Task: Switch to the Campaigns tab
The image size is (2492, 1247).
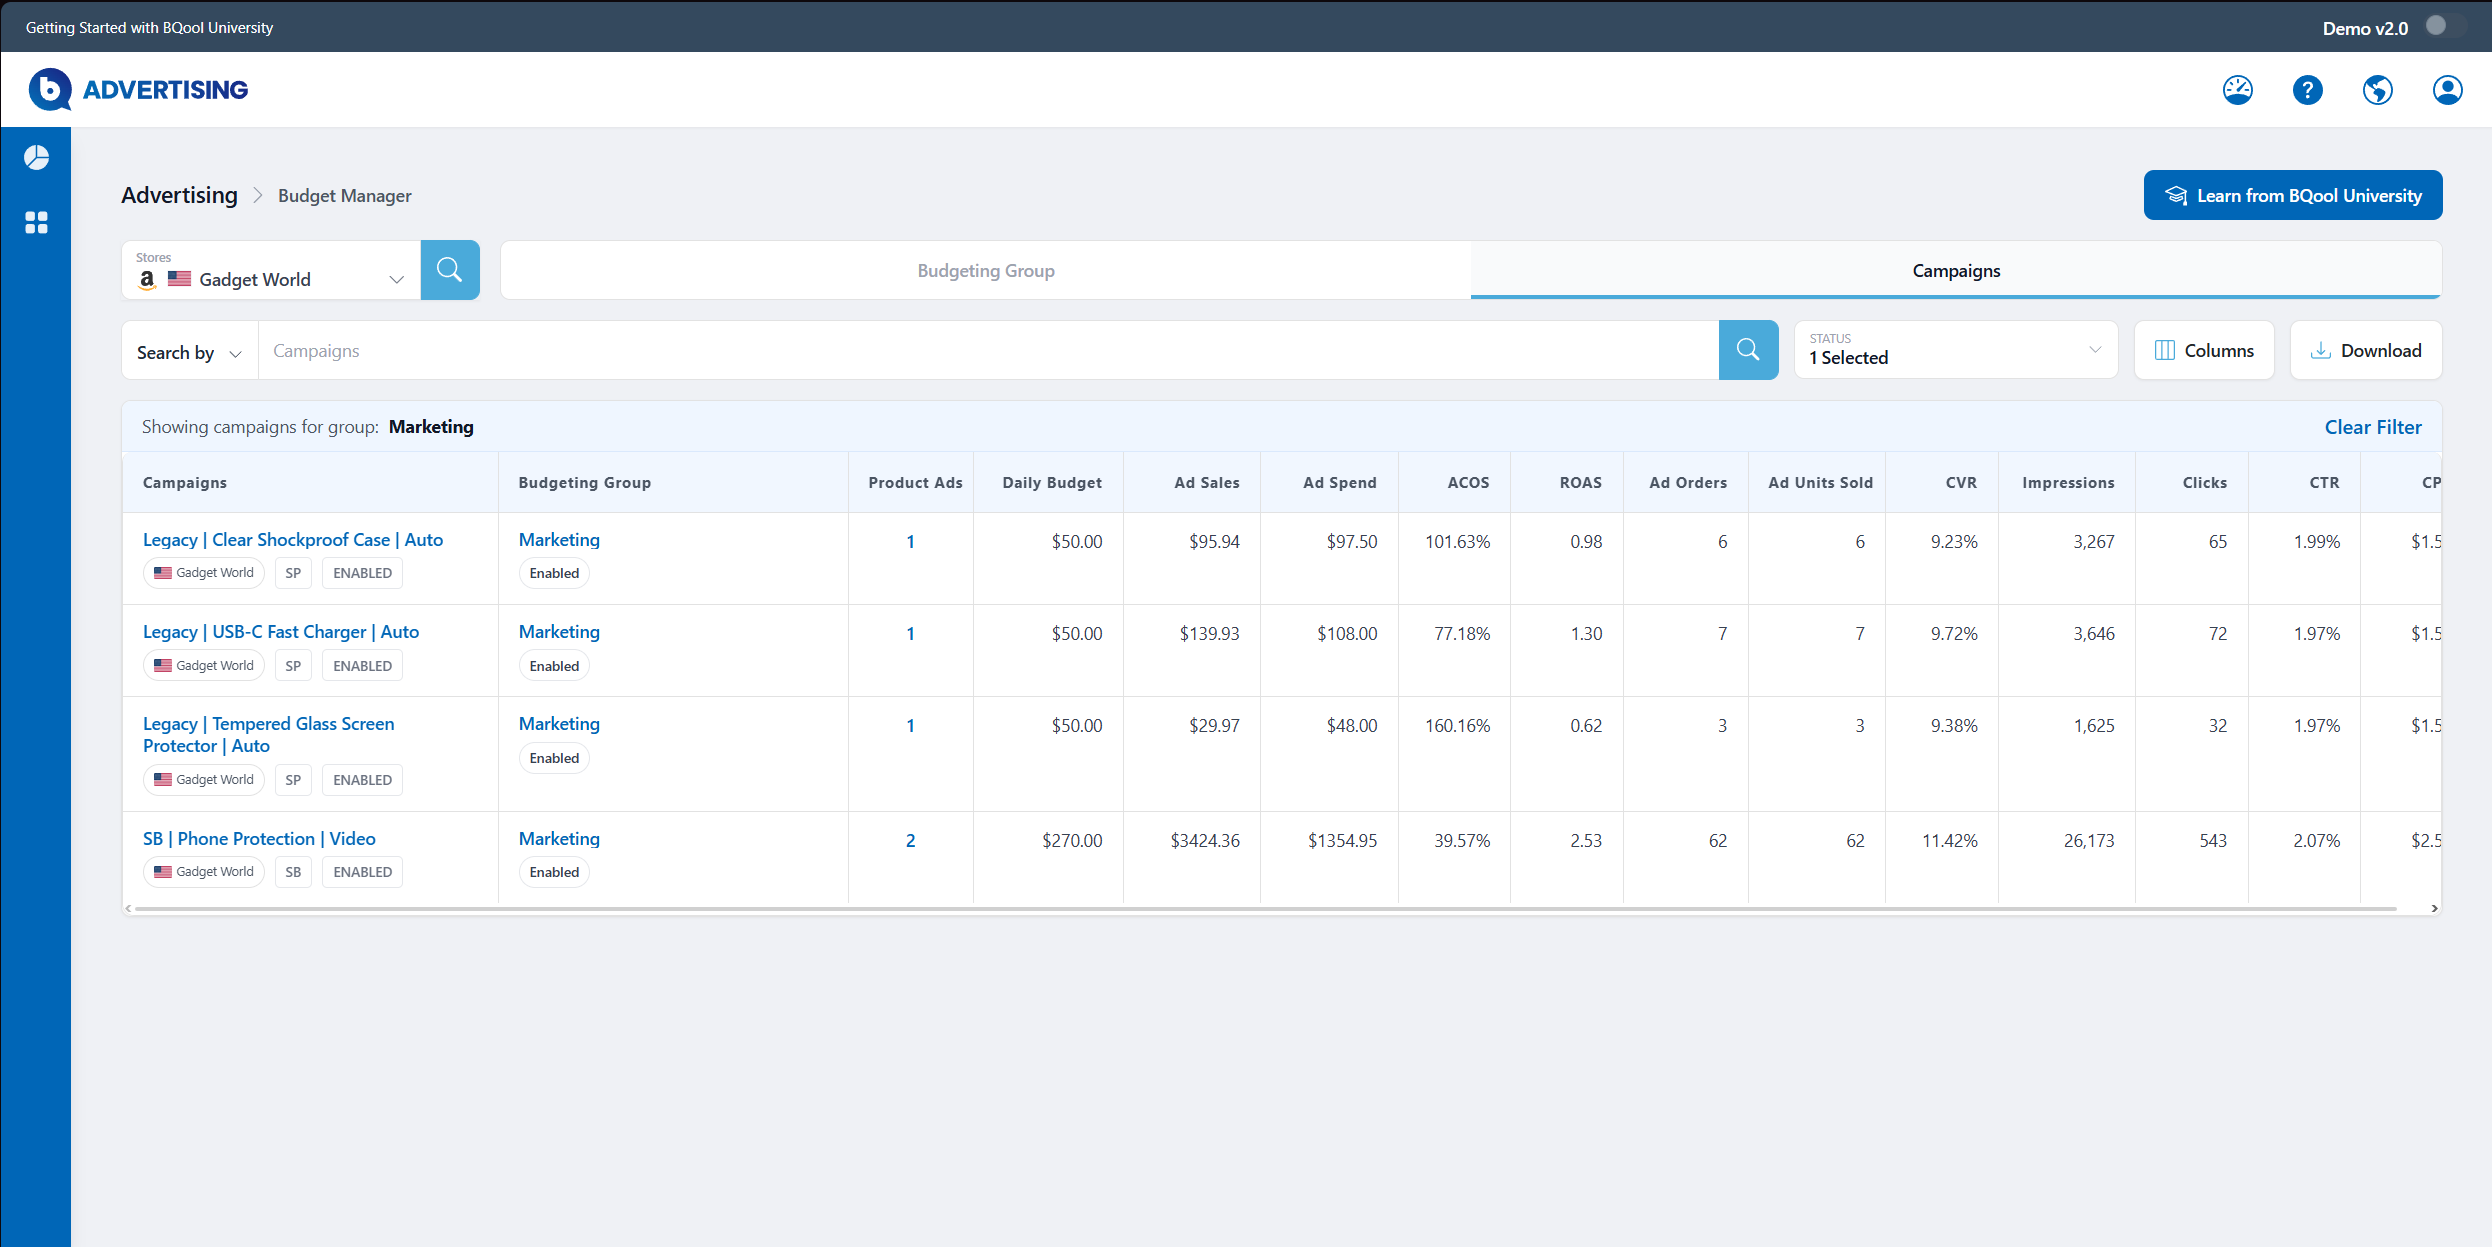Action: tap(1956, 270)
